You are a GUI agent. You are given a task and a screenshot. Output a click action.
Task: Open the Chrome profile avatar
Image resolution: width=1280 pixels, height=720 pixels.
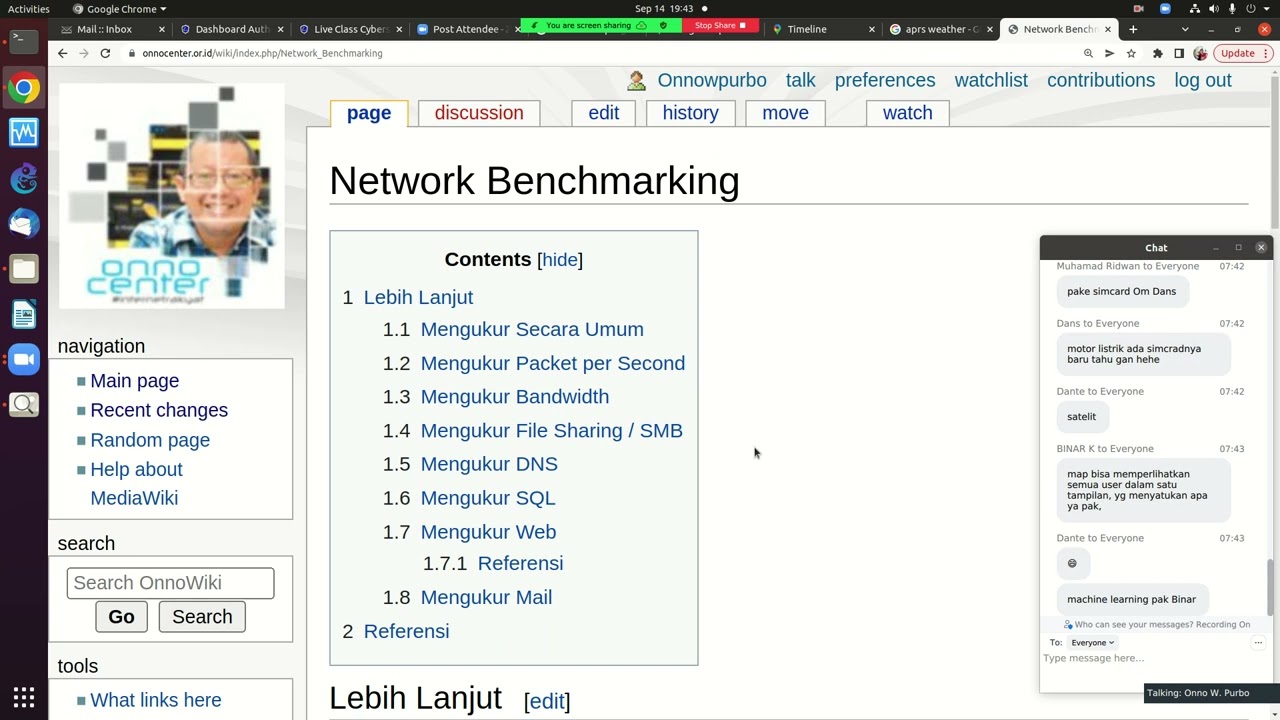pyautogui.click(x=1200, y=53)
